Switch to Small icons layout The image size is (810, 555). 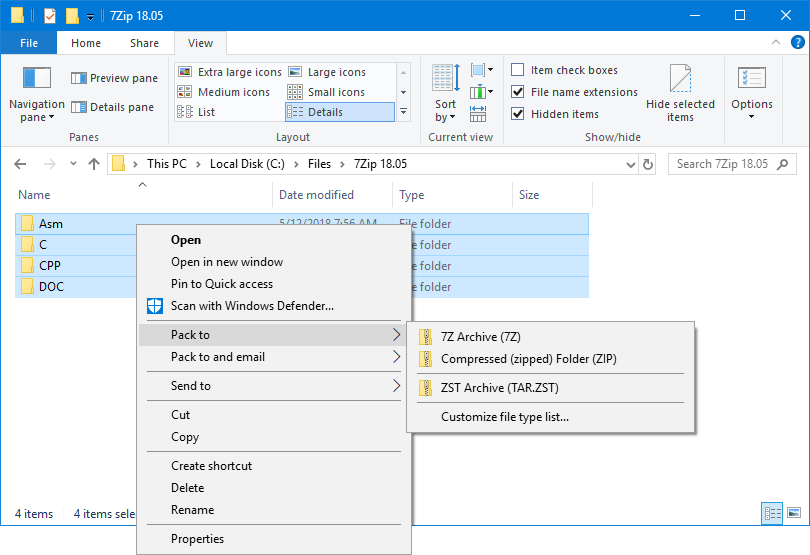click(326, 92)
